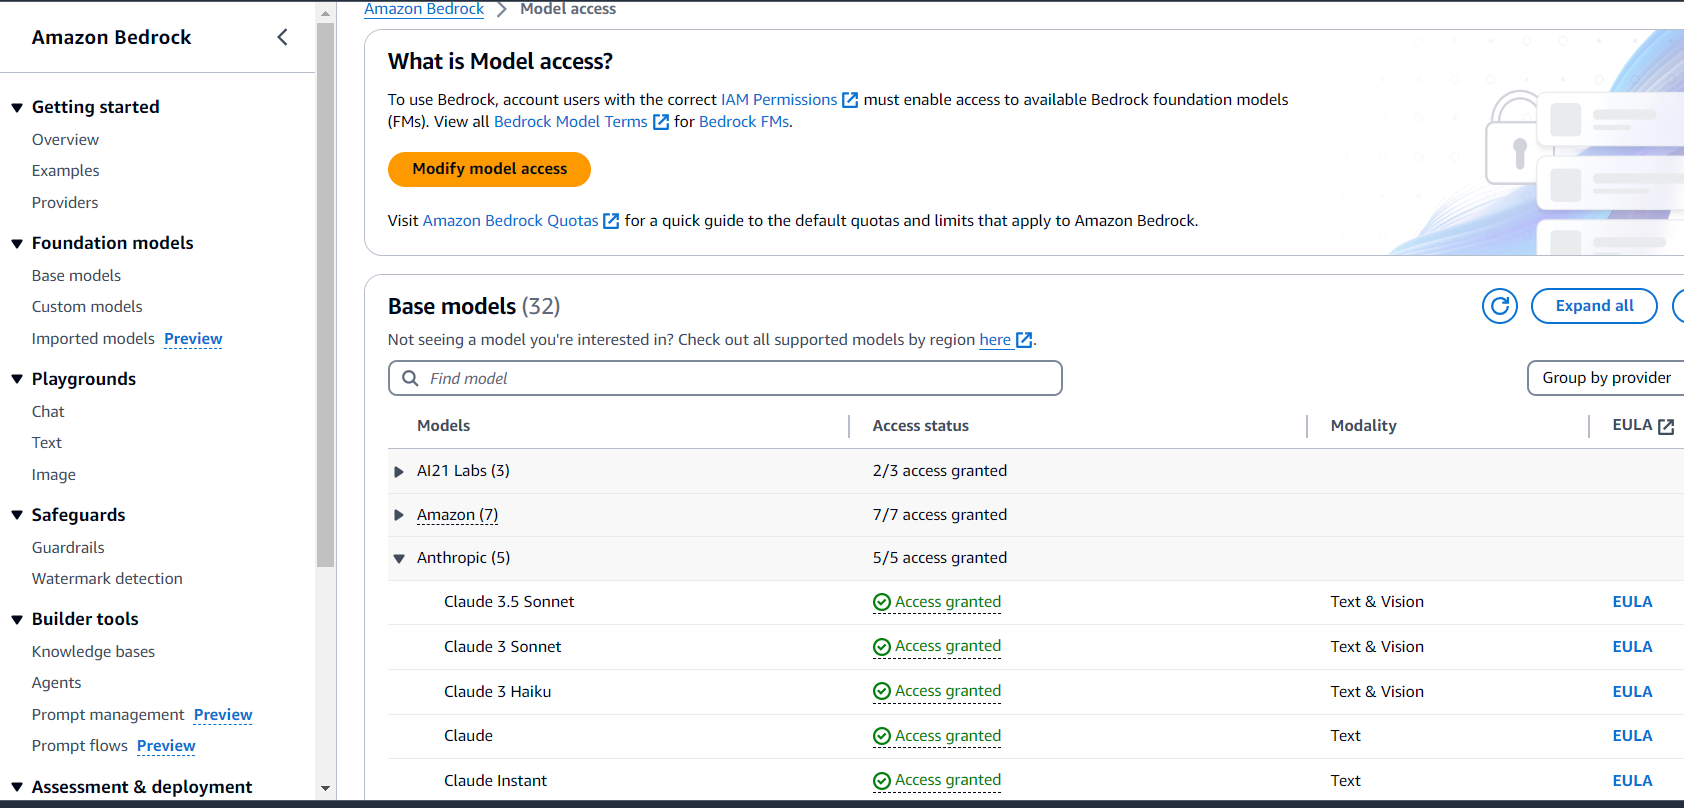Open Knowledge bases in the sidebar
The width and height of the screenshot is (1684, 808).
tap(93, 651)
